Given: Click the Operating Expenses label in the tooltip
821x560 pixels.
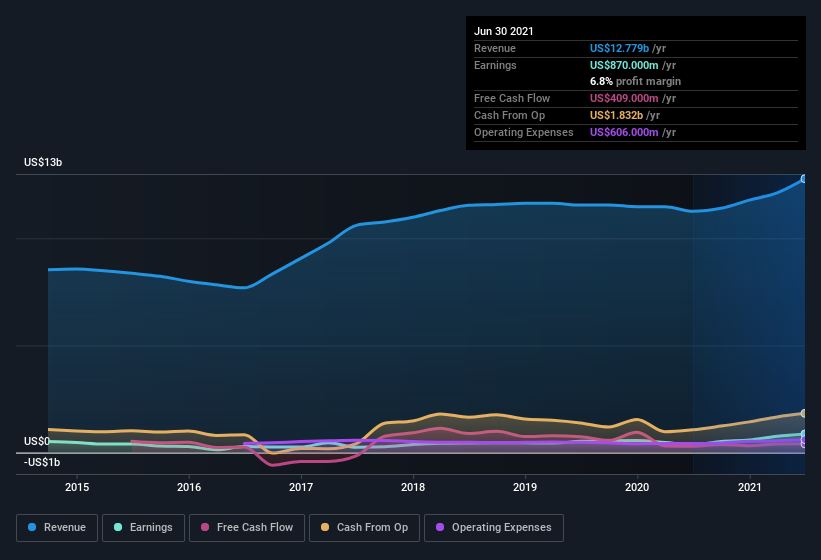Looking at the screenshot, I should pos(524,132).
